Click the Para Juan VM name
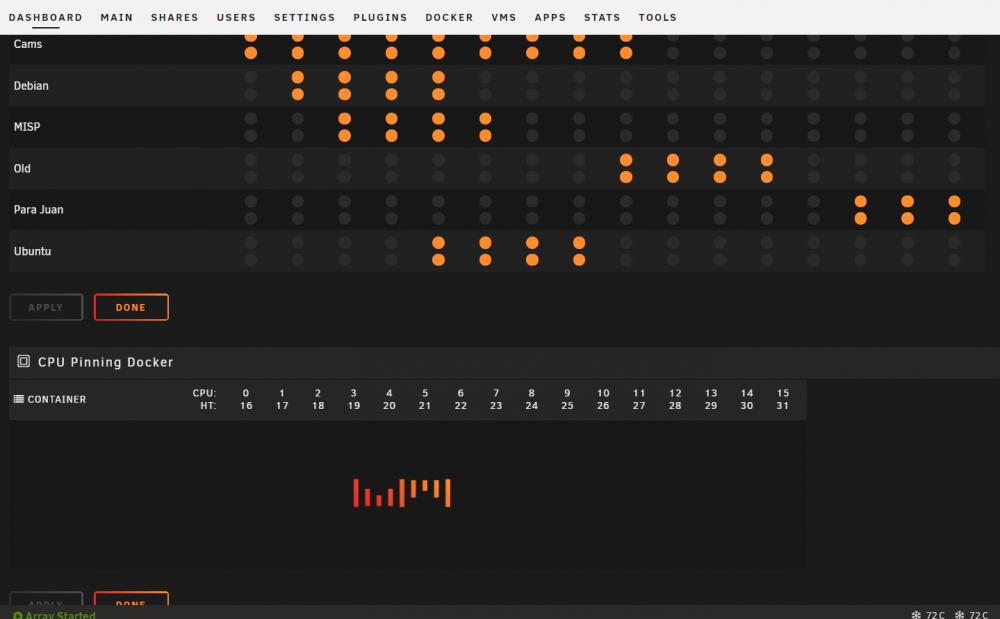Viewport: 1000px width, 619px height. (x=39, y=210)
